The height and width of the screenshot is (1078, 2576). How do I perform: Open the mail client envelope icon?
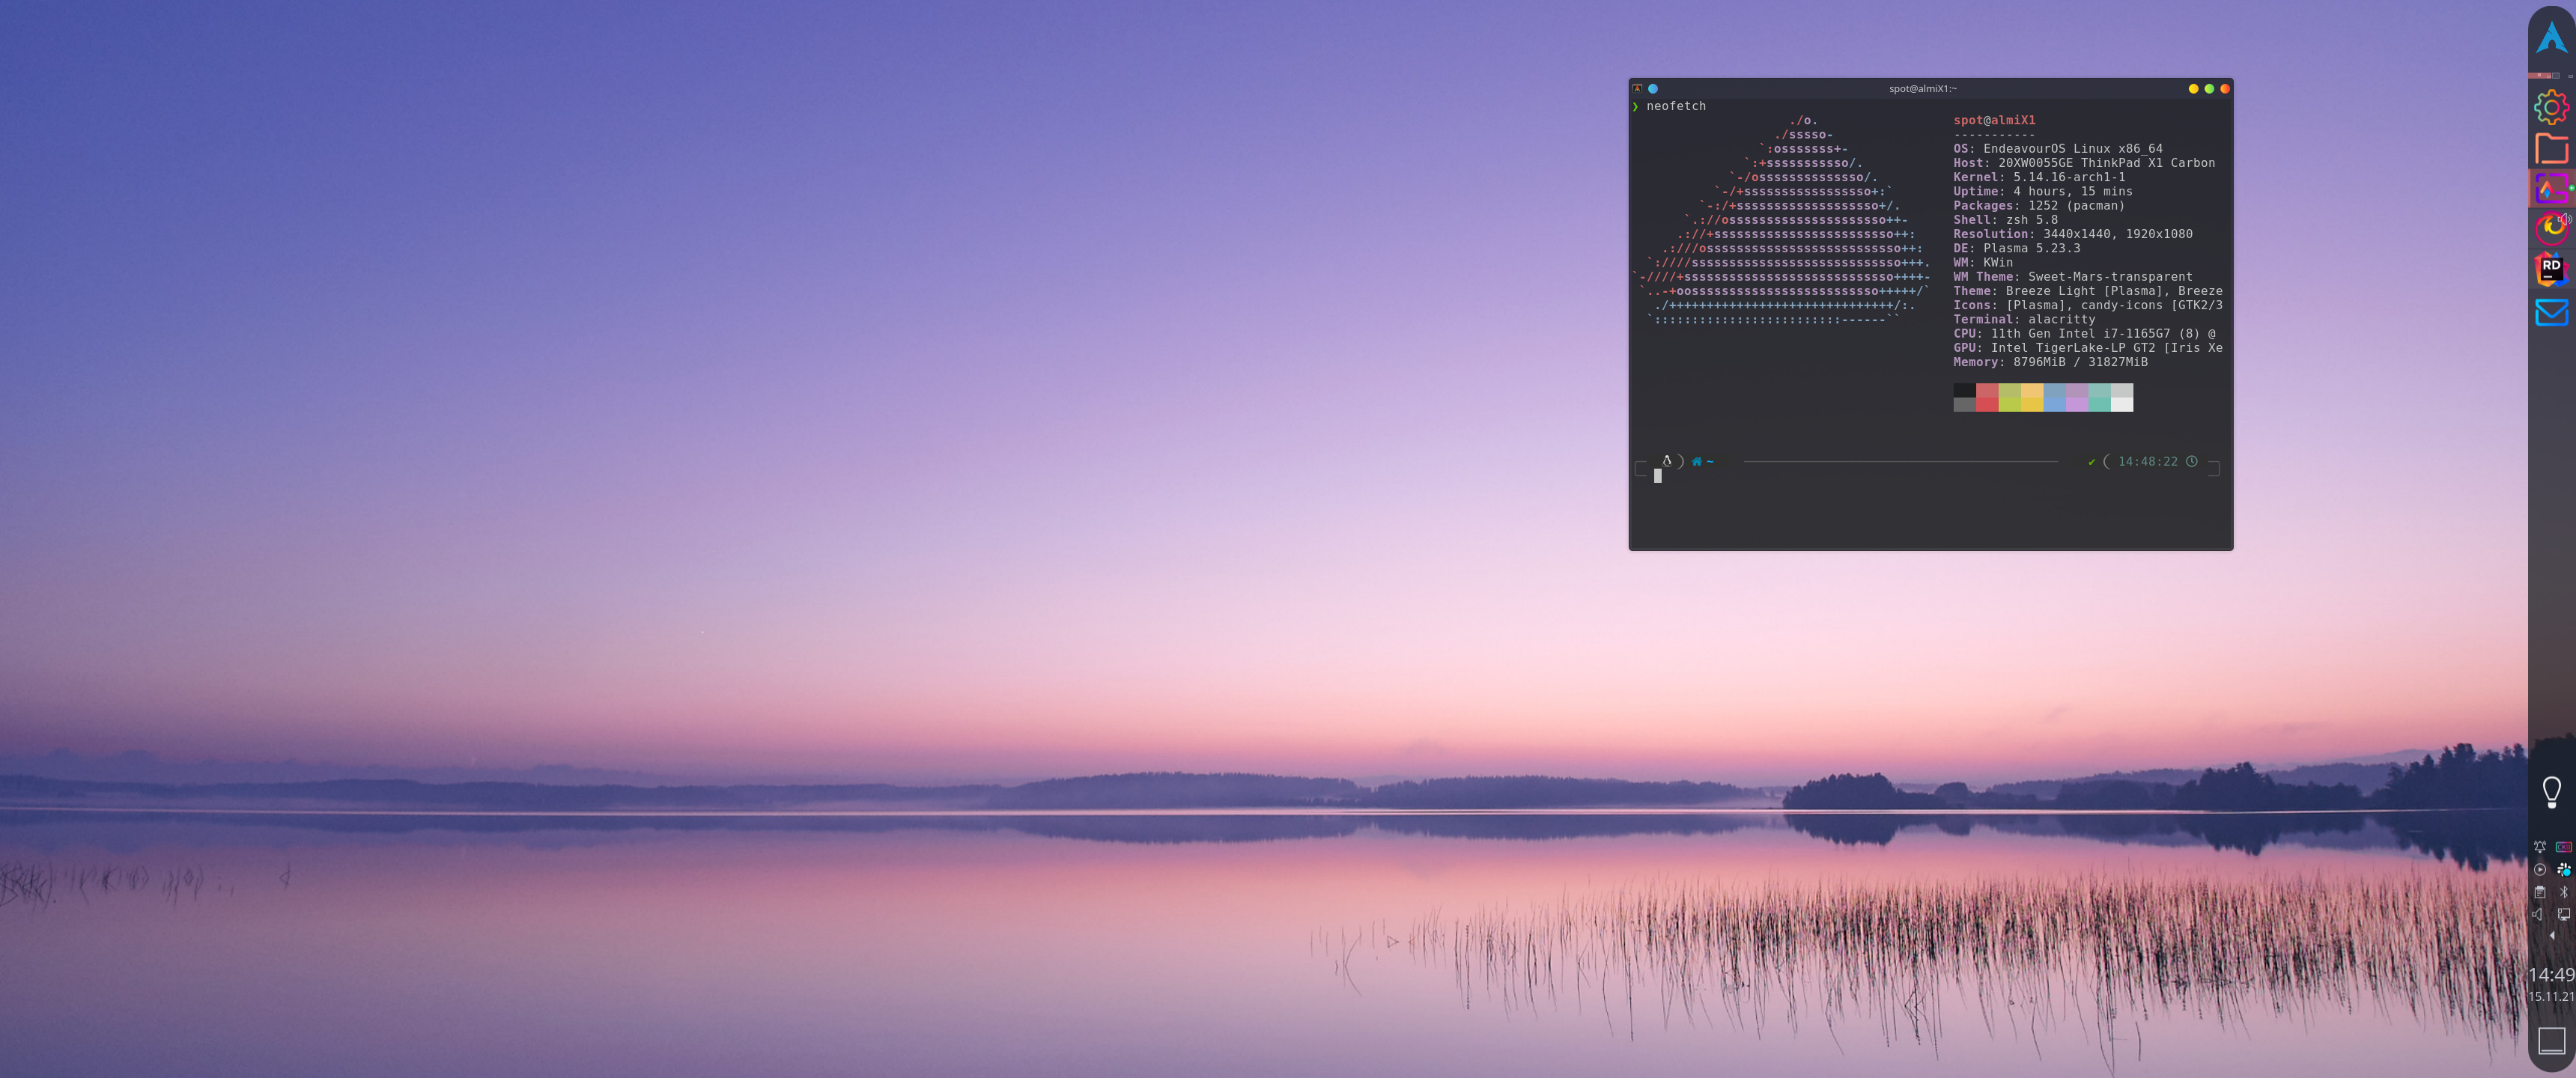(x=2551, y=313)
